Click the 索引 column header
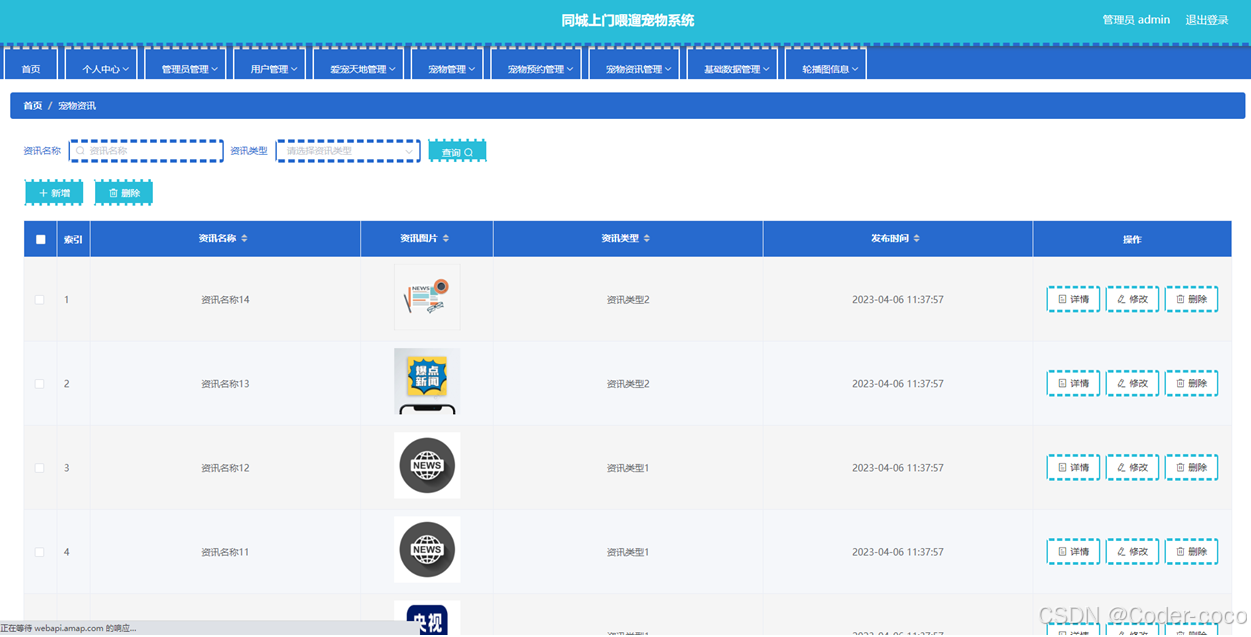This screenshot has height=637, width=1251. 74,239
